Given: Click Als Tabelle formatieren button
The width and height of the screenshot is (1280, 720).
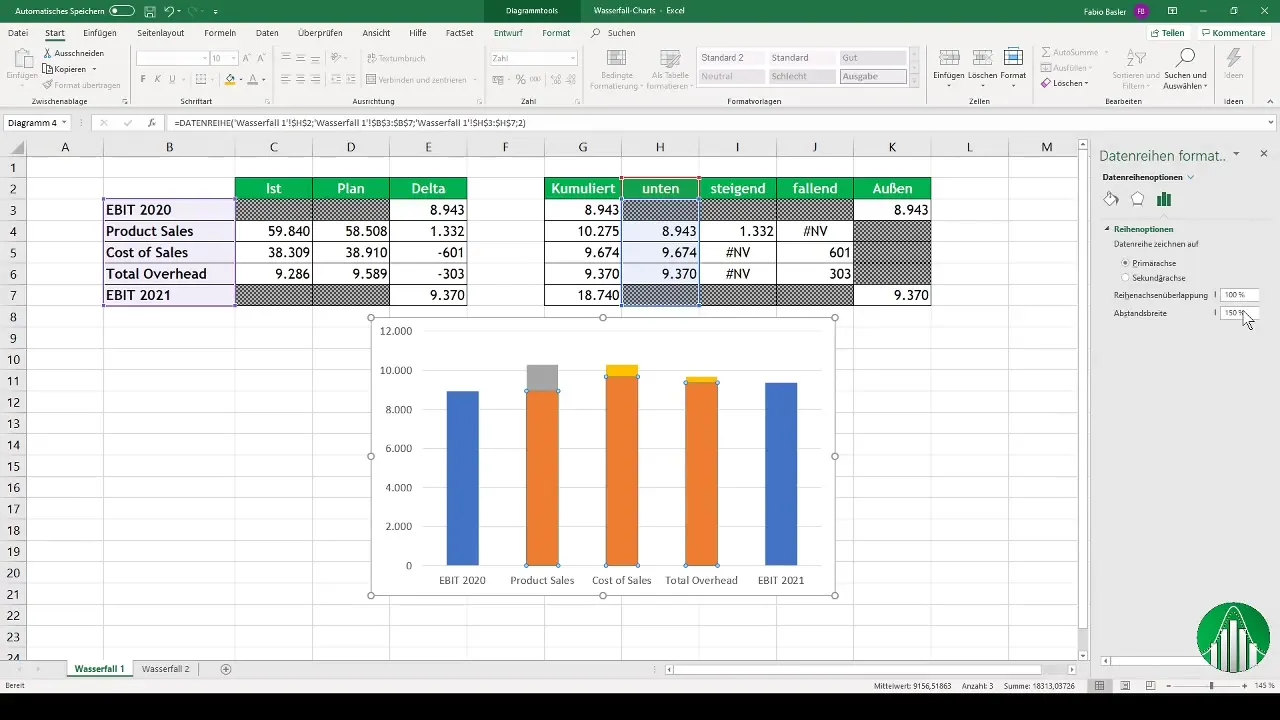Looking at the screenshot, I should pos(671,68).
